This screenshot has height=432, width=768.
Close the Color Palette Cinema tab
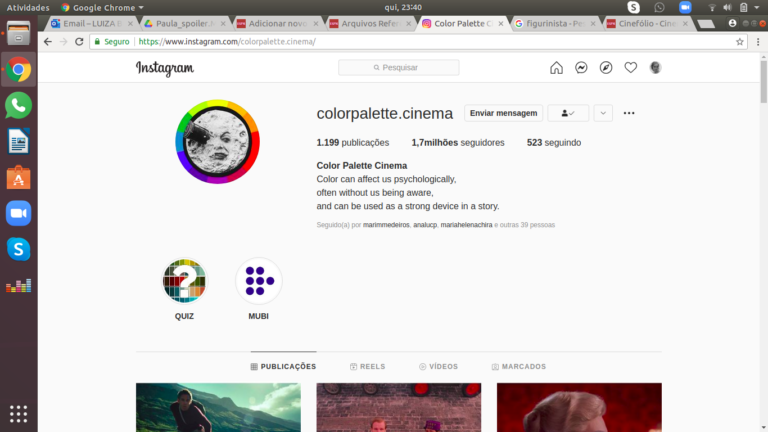501,24
